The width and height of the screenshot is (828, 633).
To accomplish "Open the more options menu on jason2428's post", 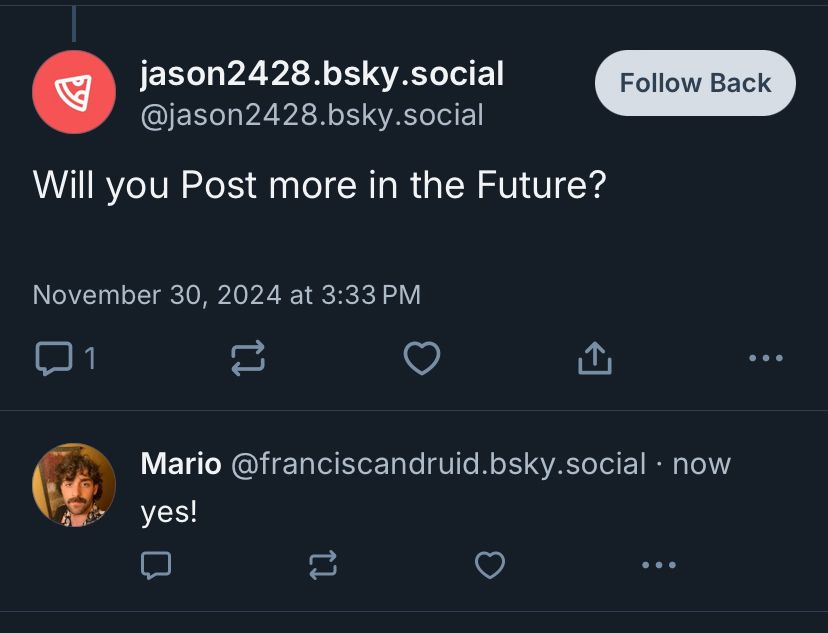I will (766, 358).
